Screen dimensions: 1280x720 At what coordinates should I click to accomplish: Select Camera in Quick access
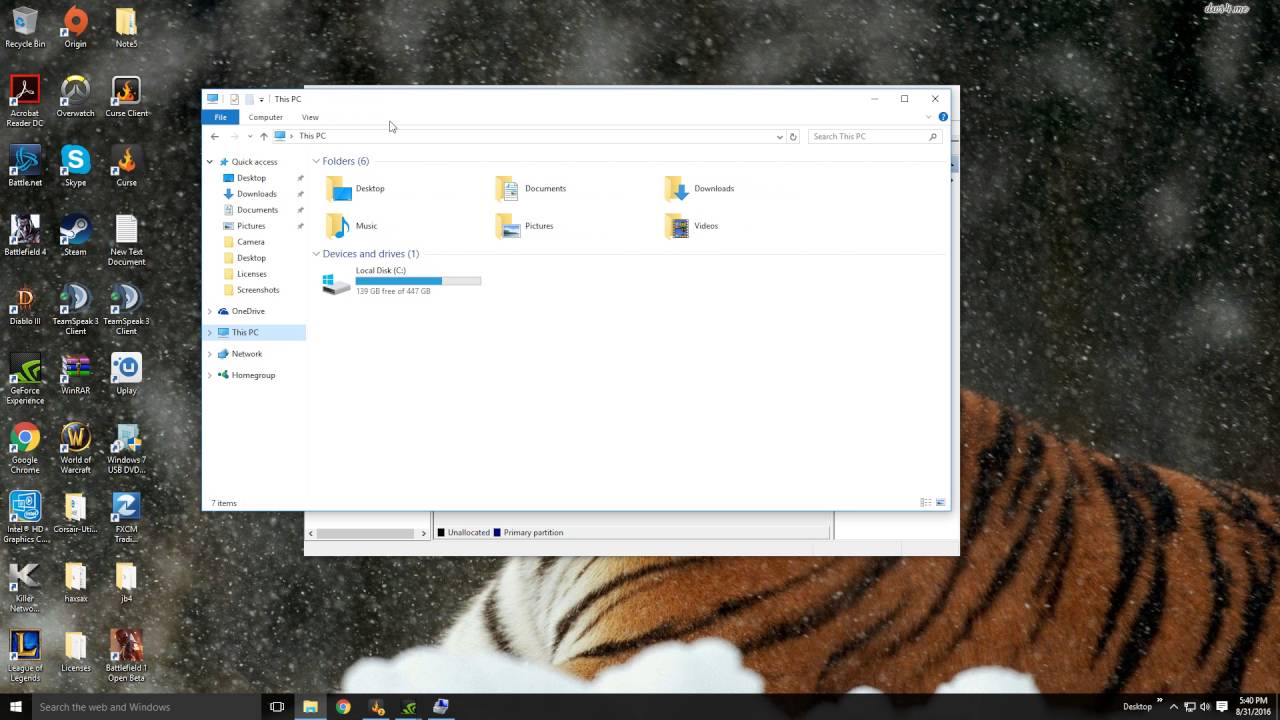pos(251,242)
